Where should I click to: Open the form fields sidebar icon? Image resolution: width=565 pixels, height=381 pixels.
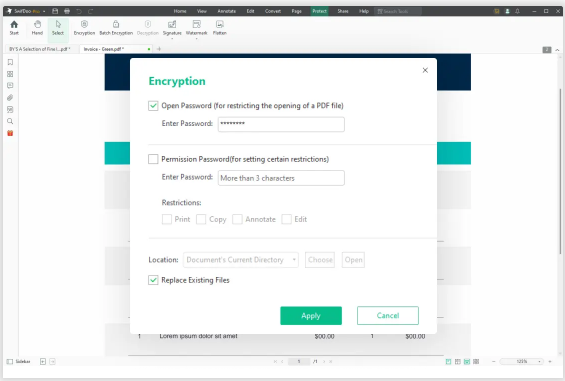pyautogui.click(x=10, y=109)
